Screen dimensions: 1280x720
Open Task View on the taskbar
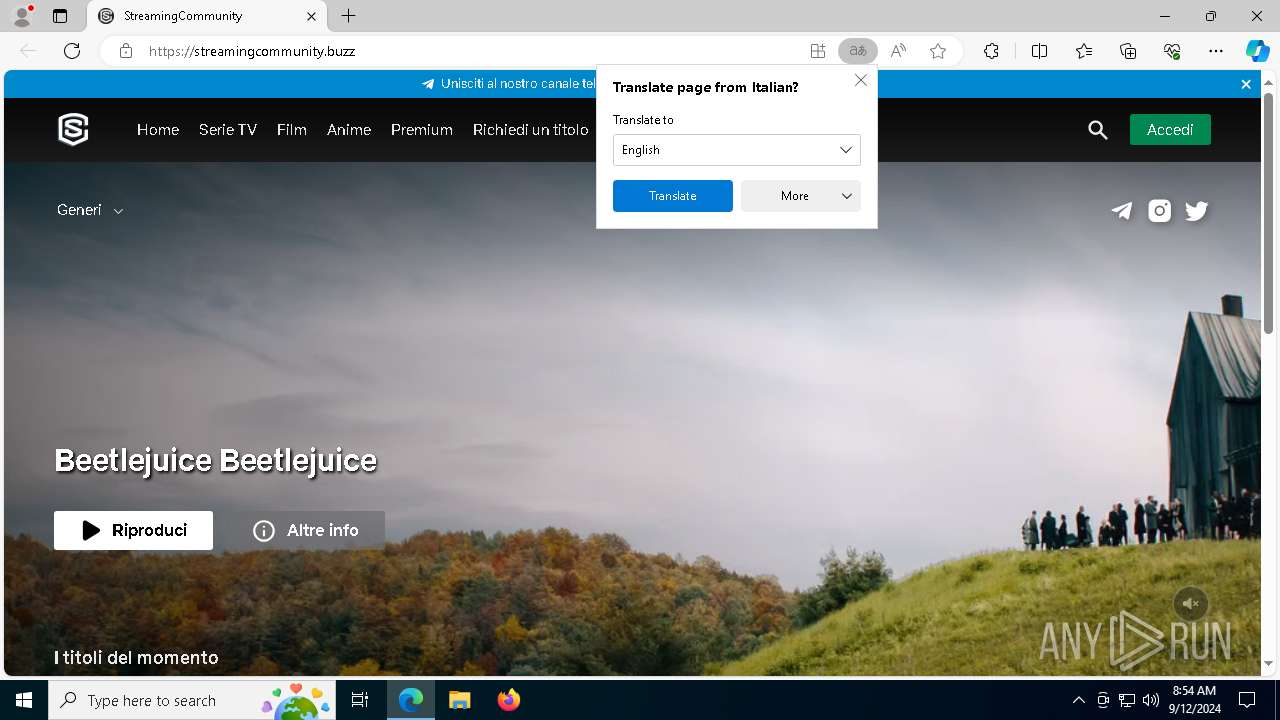click(x=360, y=700)
